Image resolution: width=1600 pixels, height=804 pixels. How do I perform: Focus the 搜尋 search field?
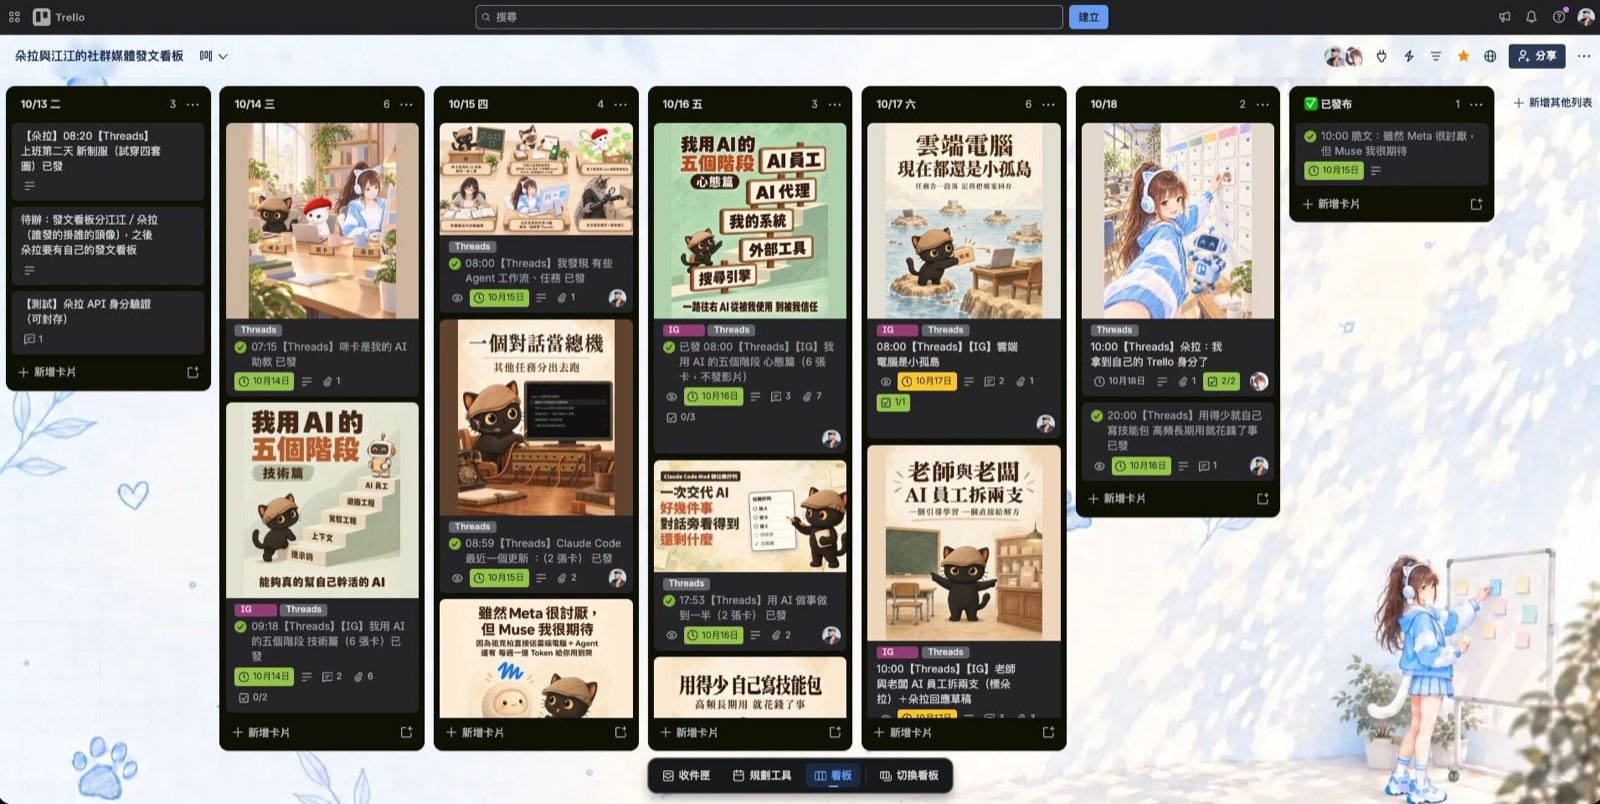(x=768, y=17)
